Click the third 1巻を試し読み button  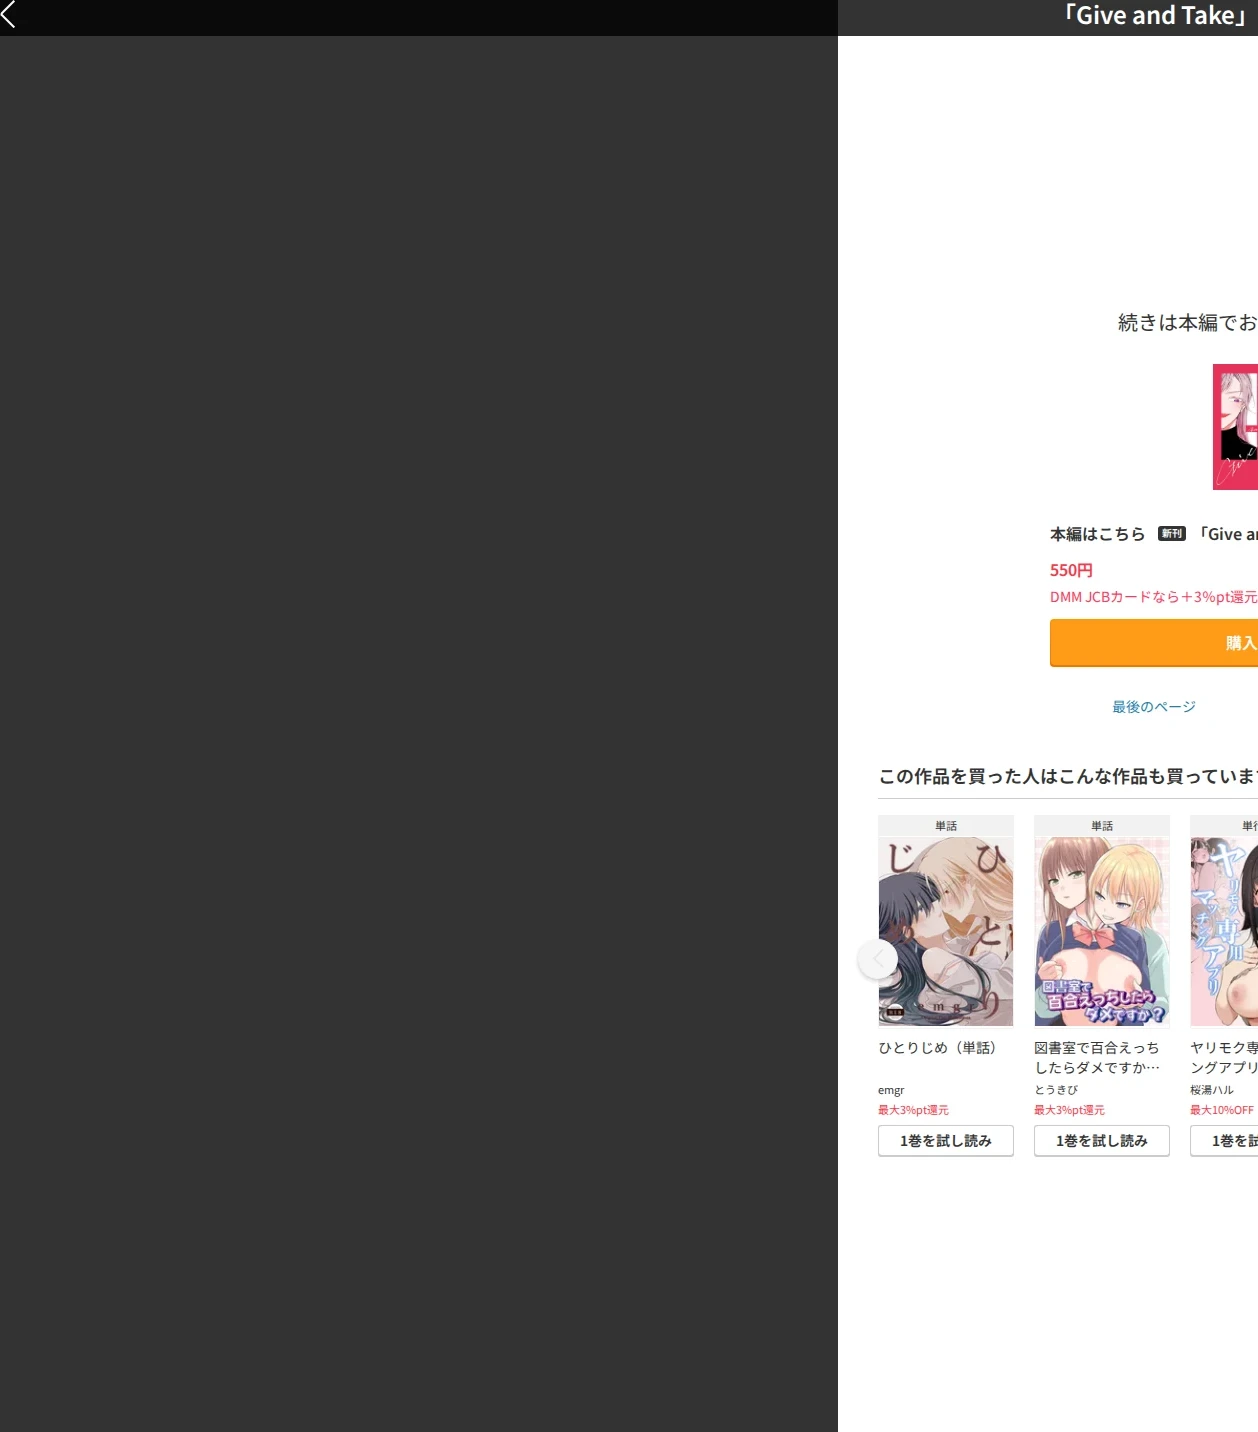tap(1224, 1141)
